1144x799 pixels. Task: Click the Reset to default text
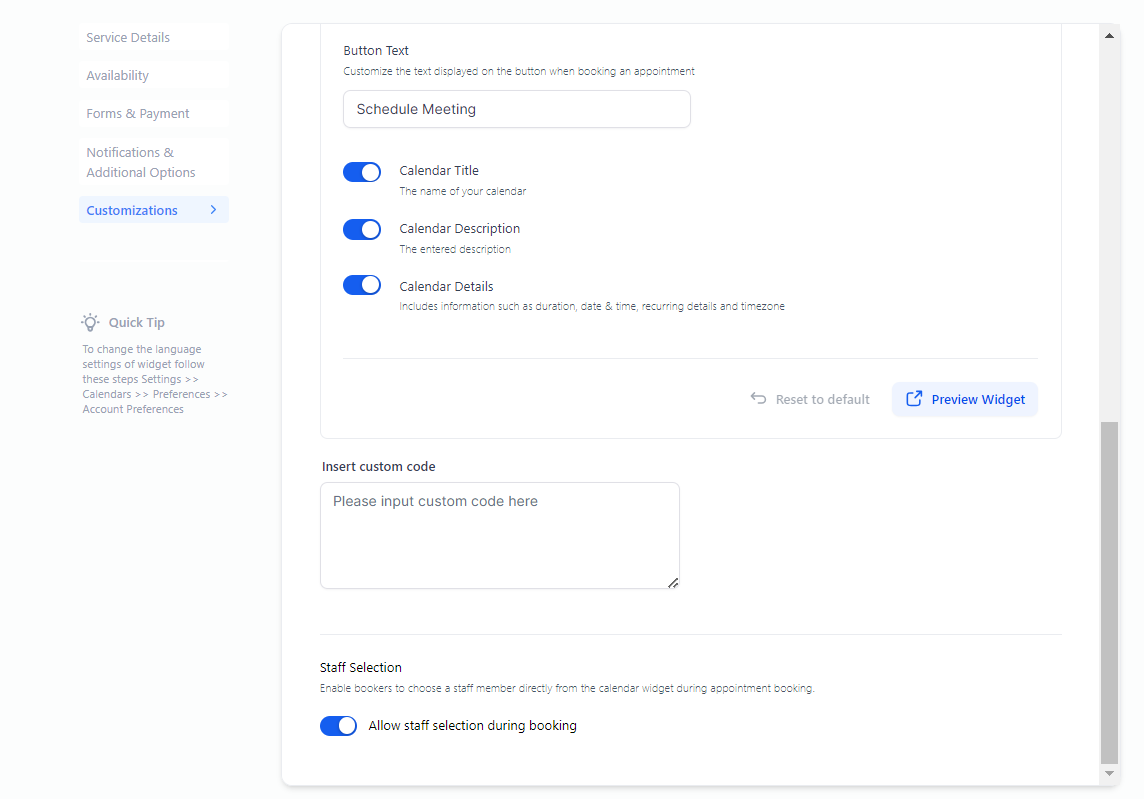click(822, 399)
